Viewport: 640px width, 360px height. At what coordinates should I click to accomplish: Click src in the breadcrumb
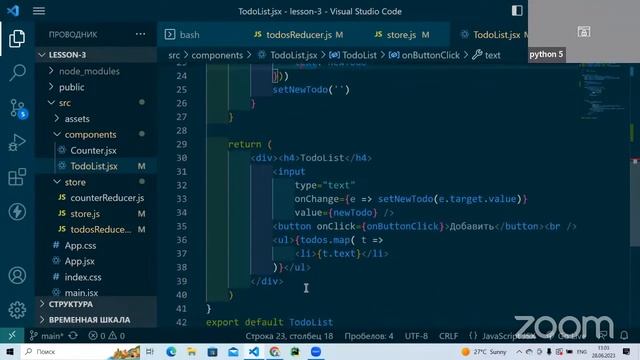pos(174,55)
